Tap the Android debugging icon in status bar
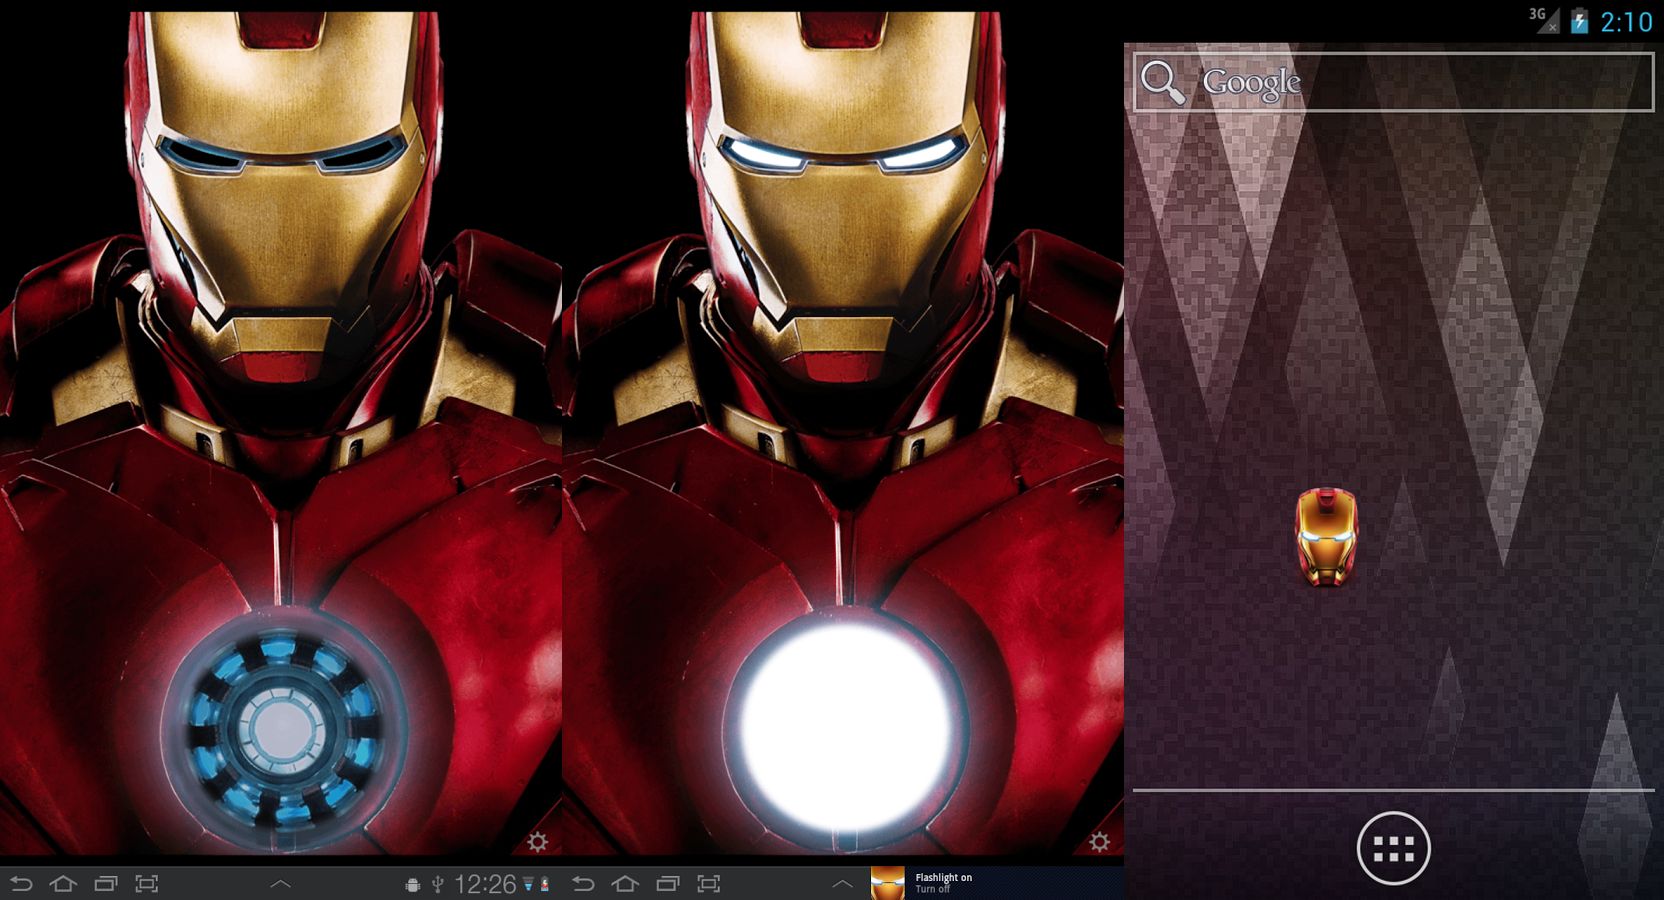The width and height of the screenshot is (1664, 900). click(413, 884)
